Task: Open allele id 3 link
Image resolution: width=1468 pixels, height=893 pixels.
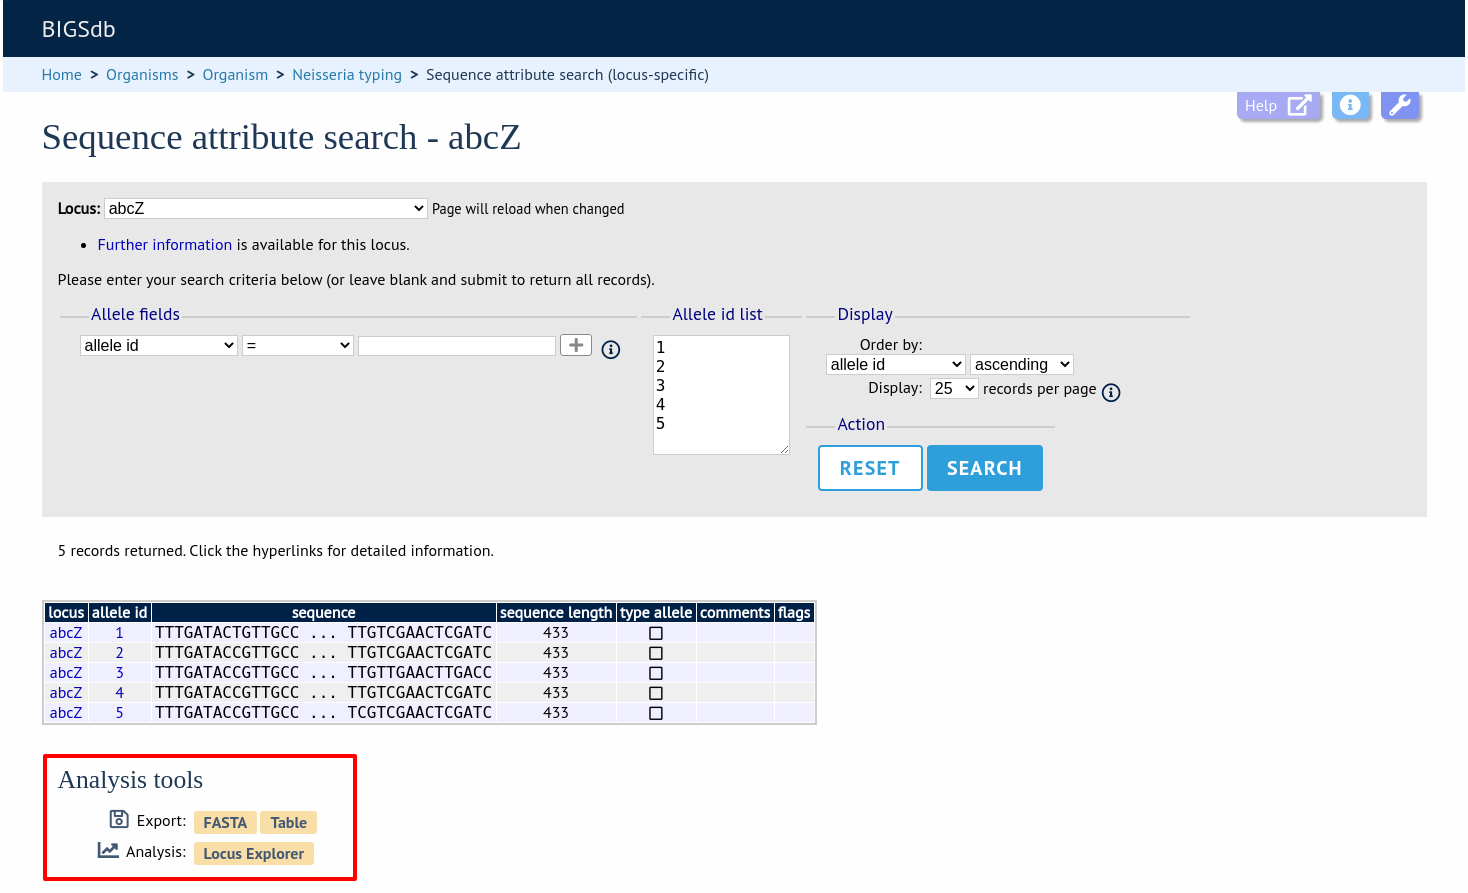Action: pos(120,673)
